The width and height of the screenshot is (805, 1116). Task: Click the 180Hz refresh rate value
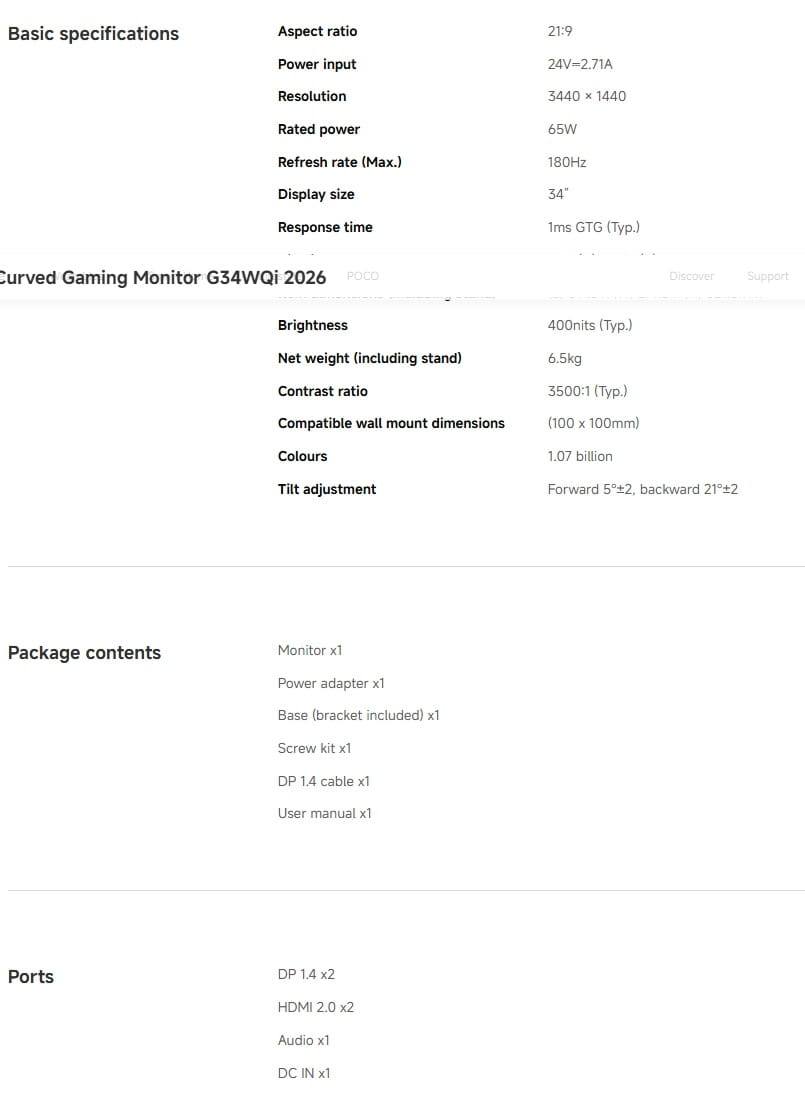[x=567, y=162]
